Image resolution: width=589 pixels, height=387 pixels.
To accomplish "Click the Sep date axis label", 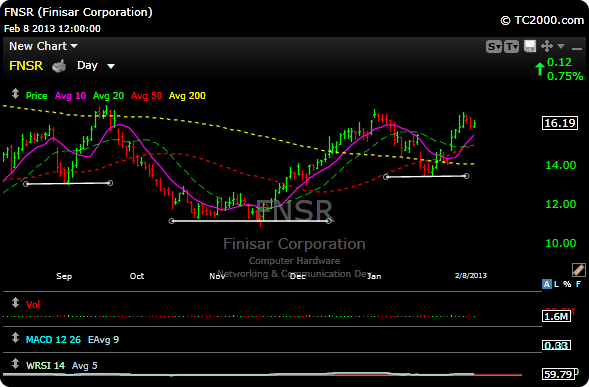I will tap(64, 276).
